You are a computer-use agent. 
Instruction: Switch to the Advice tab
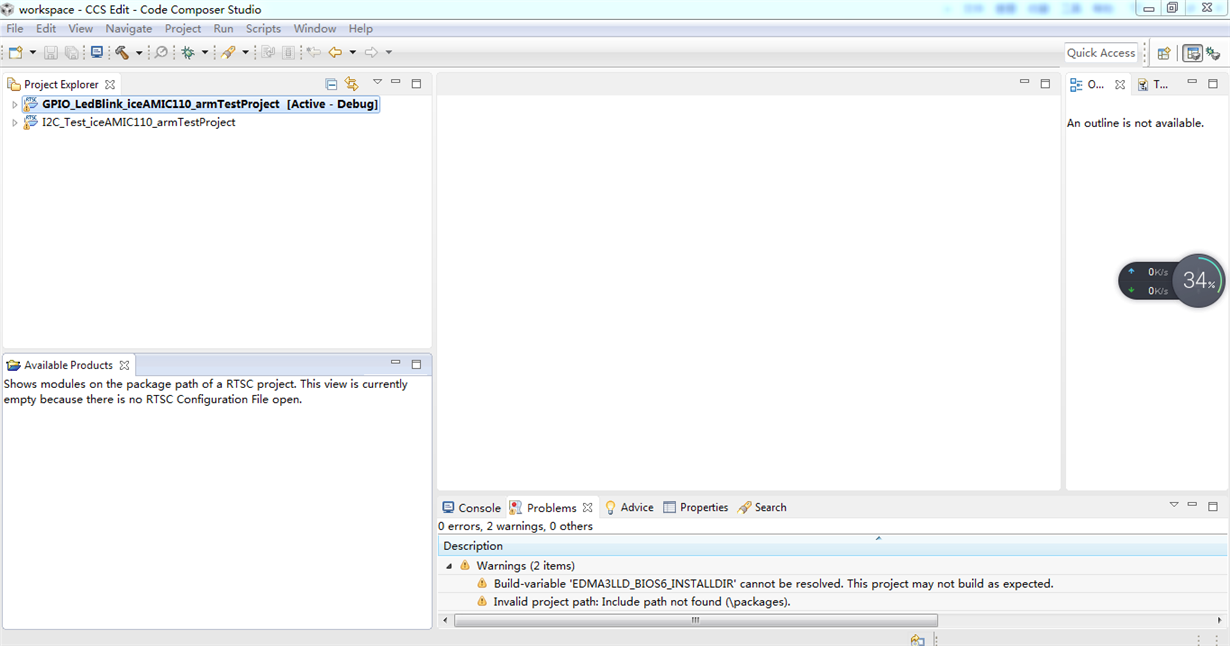[x=629, y=508]
